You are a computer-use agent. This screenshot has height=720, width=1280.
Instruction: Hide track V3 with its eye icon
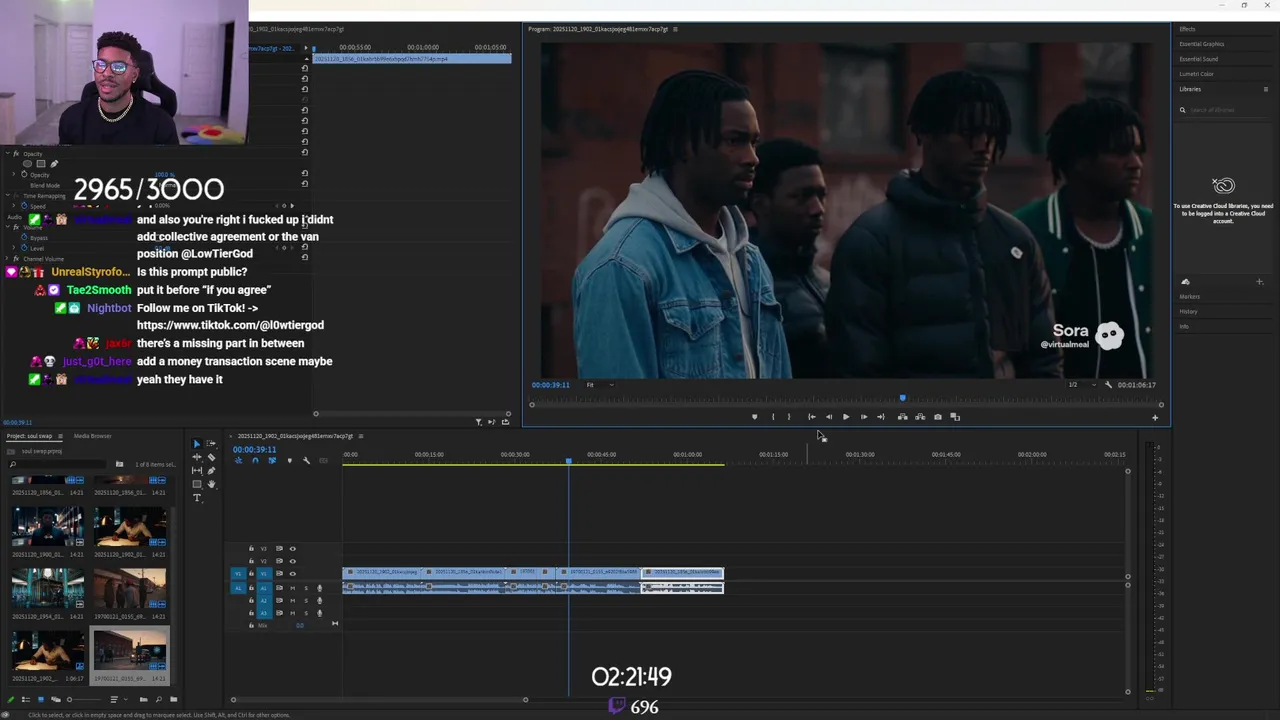[x=292, y=549]
